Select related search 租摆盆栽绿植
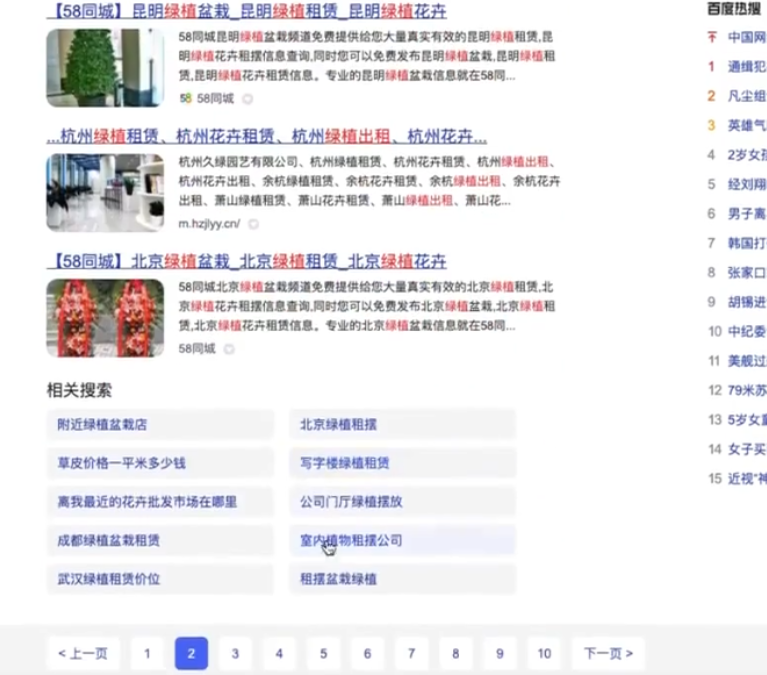767x675 pixels. (403, 579)
